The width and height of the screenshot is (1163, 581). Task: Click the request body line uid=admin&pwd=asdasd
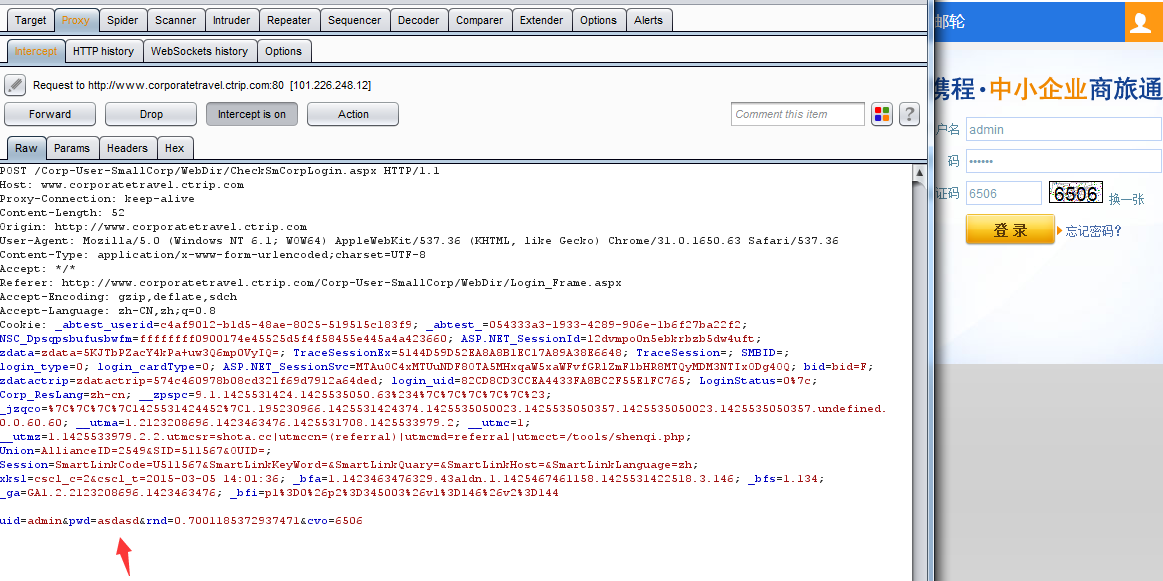tap(181, 521)
